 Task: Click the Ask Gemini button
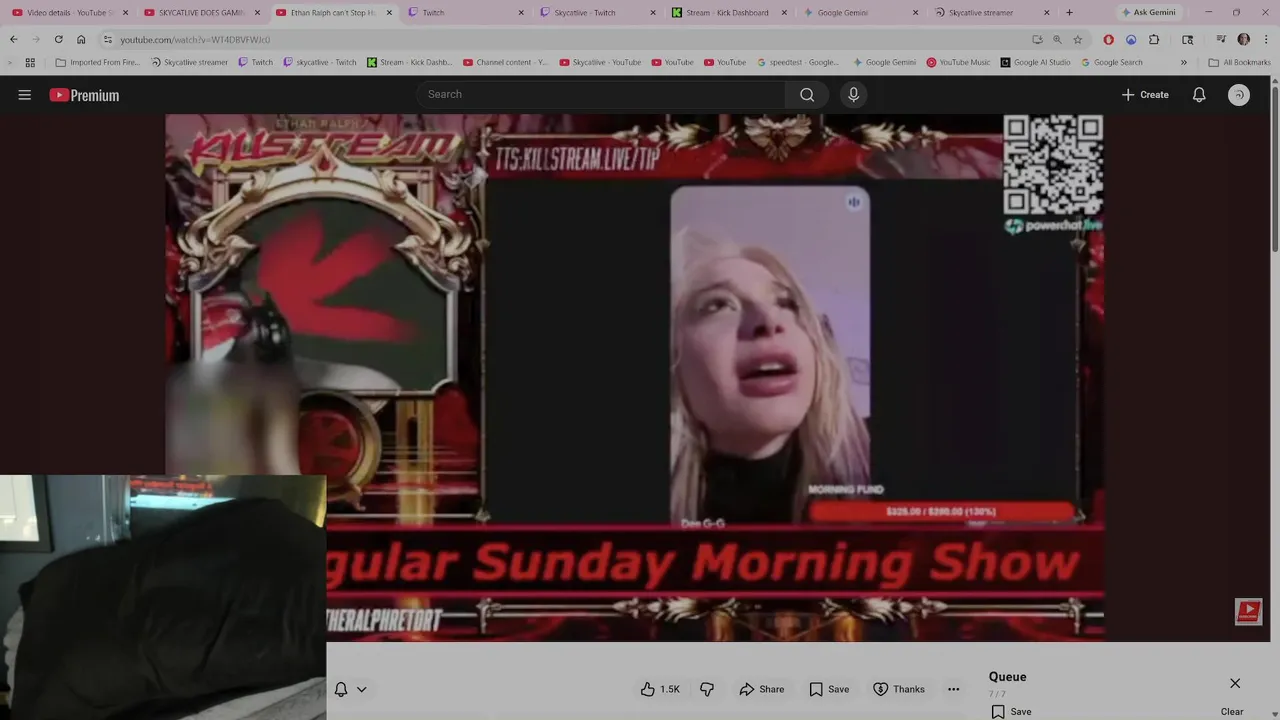pyautogui.click(x=1147, y=13)
